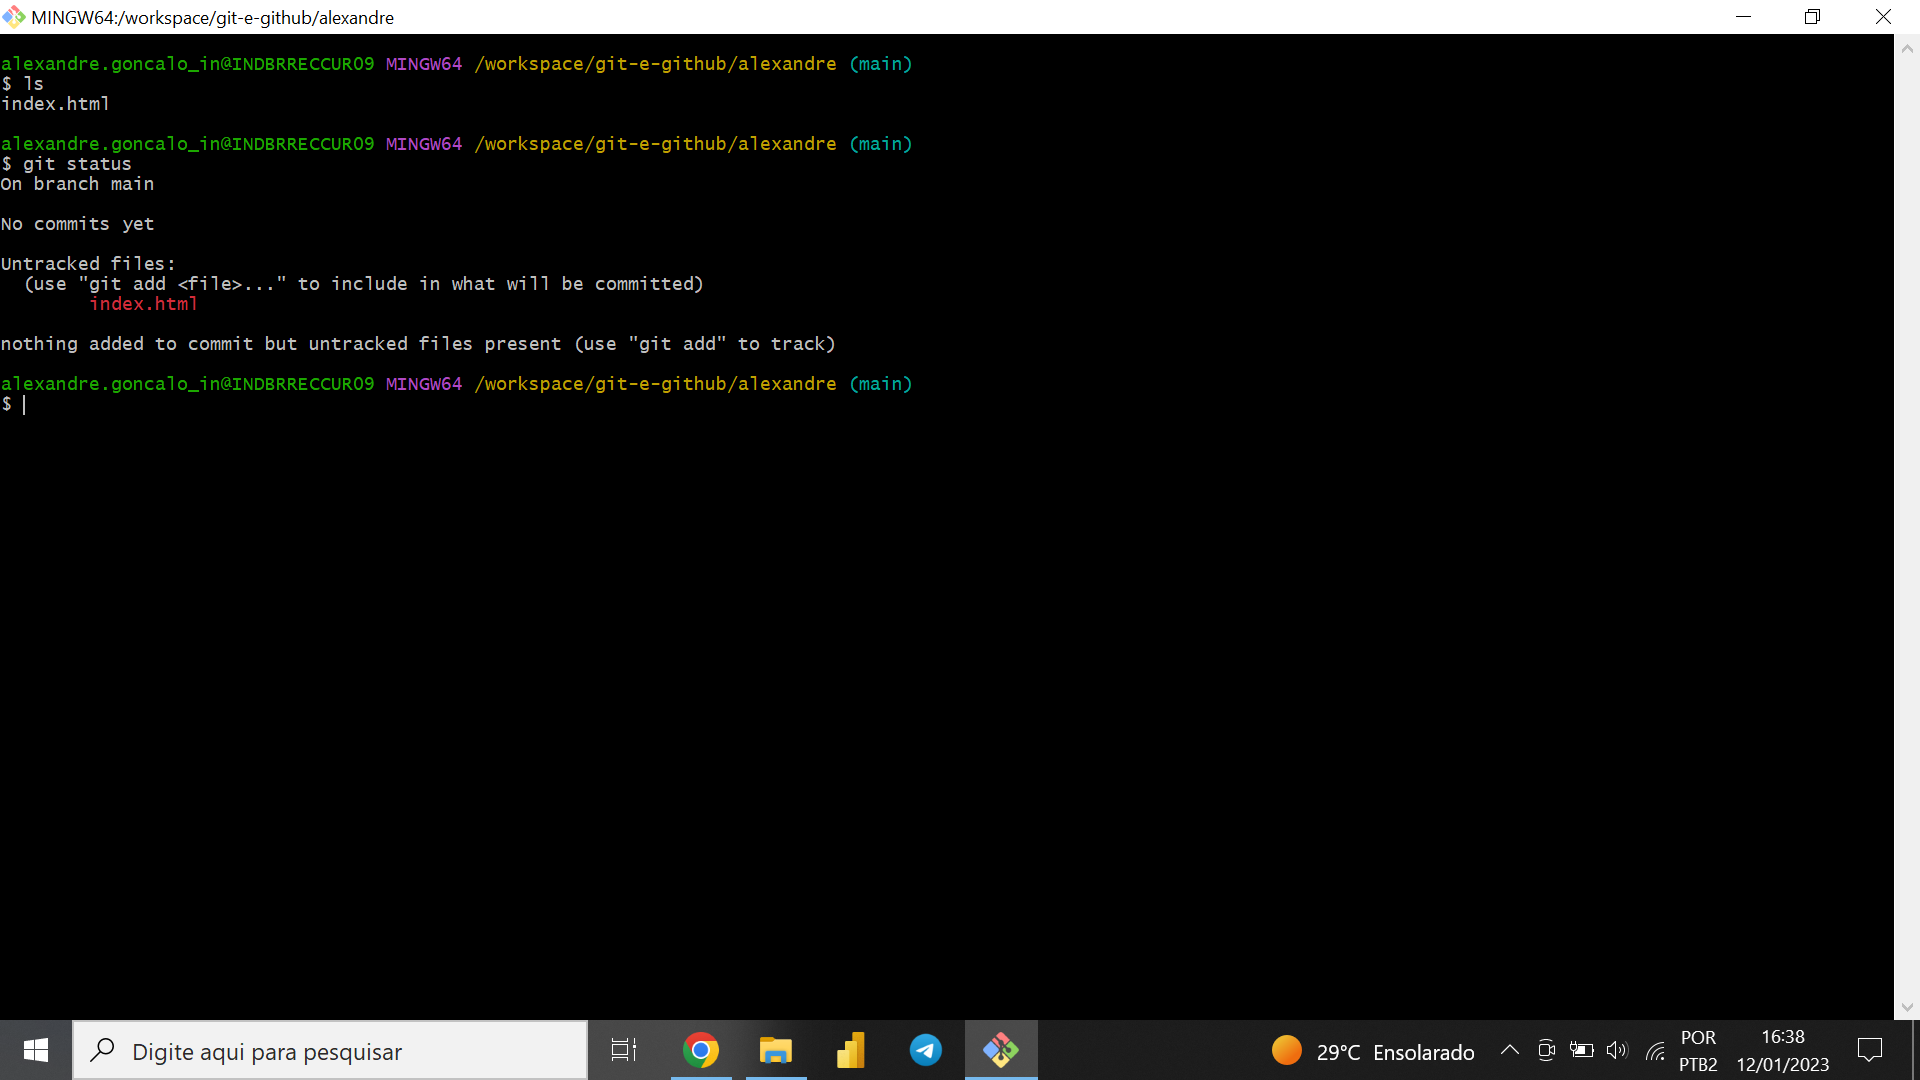The width and height of the screenshot is (1920, 1080).
Task: Click the Windows Start button
Action: pos(36,1051)
